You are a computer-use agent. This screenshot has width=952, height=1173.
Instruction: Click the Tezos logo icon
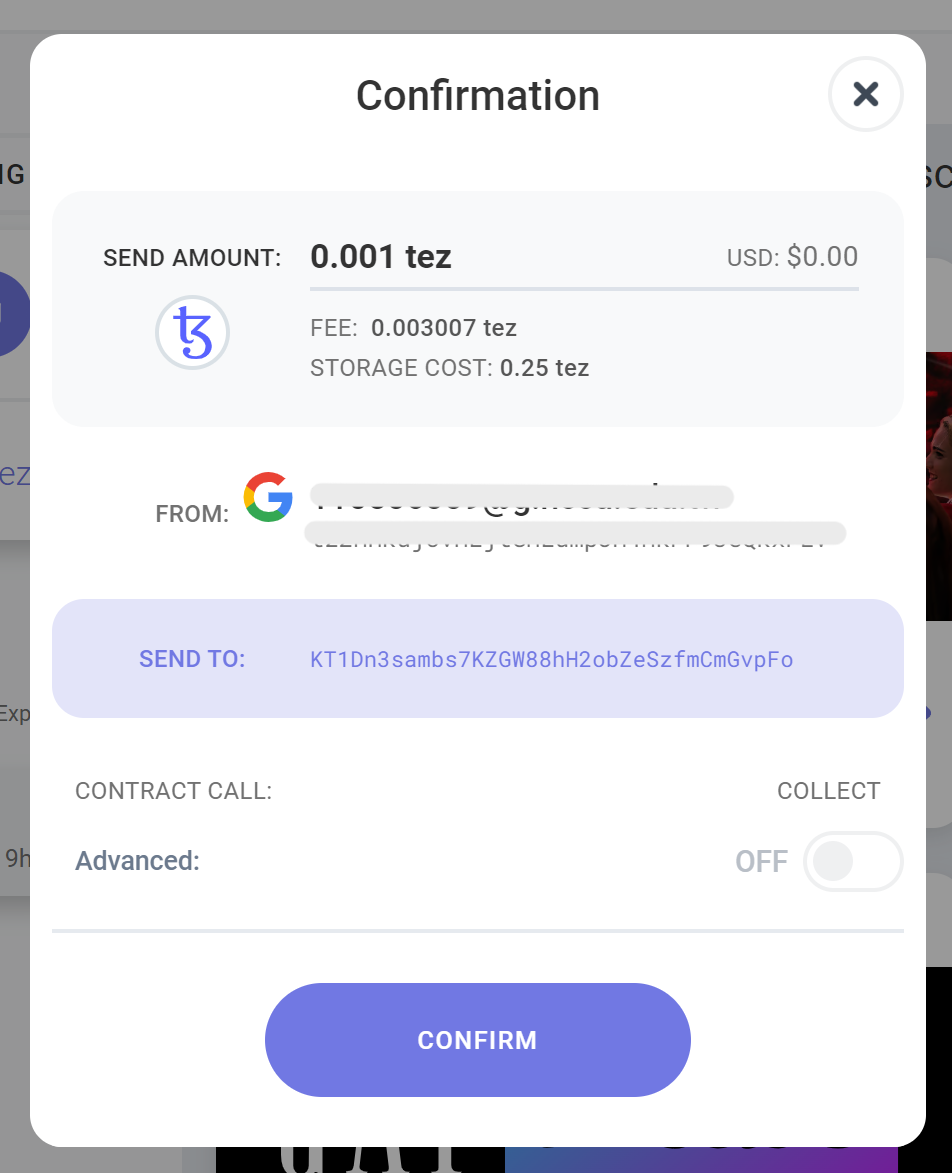[192, 332]
